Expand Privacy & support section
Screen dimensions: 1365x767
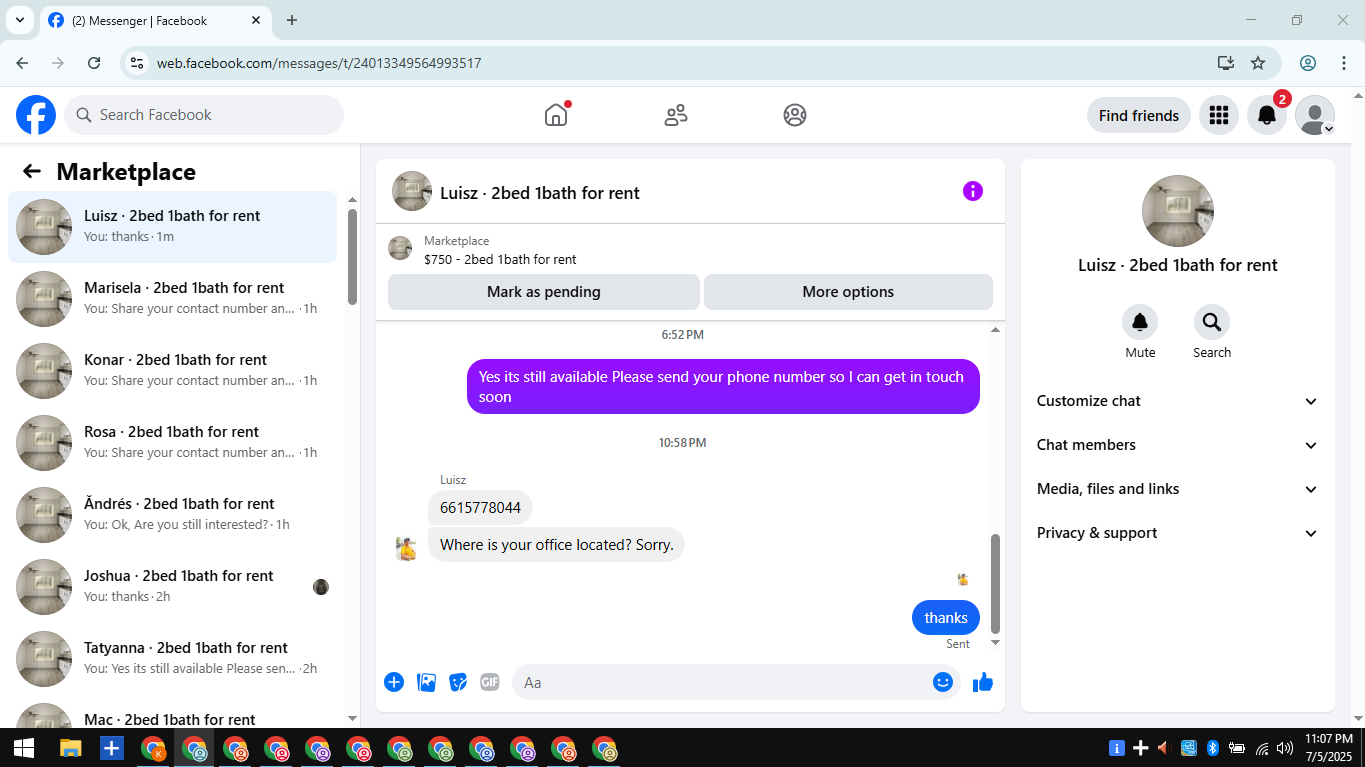1178,533
